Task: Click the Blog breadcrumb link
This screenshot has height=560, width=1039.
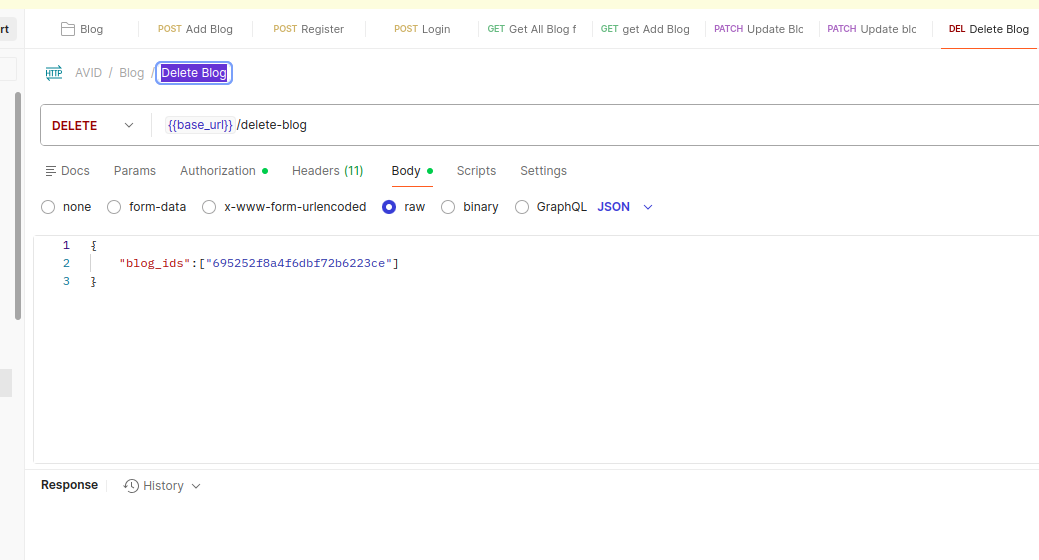Action: pyautogui.click(x=131, y=73)
